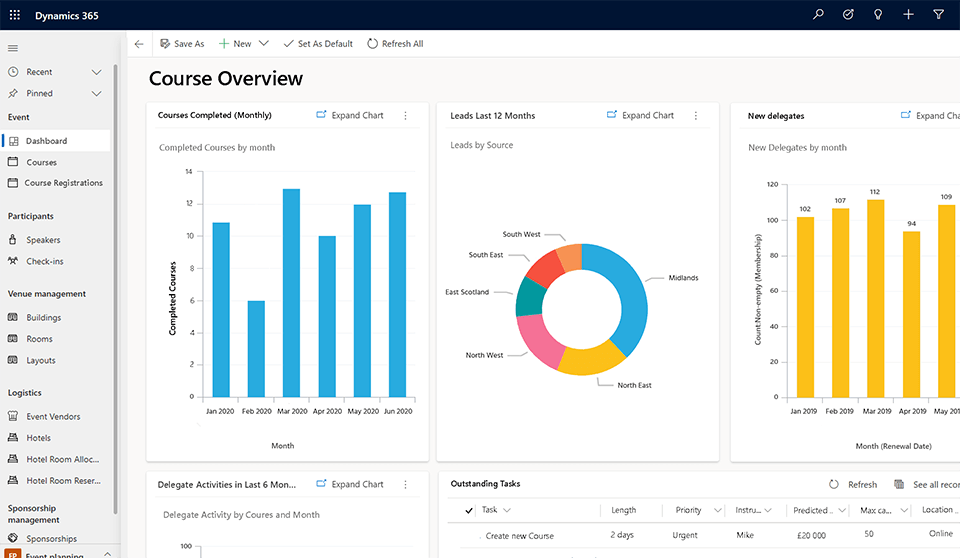
Task: Expand the Recent section chevron
Action: tap(97, 72)
